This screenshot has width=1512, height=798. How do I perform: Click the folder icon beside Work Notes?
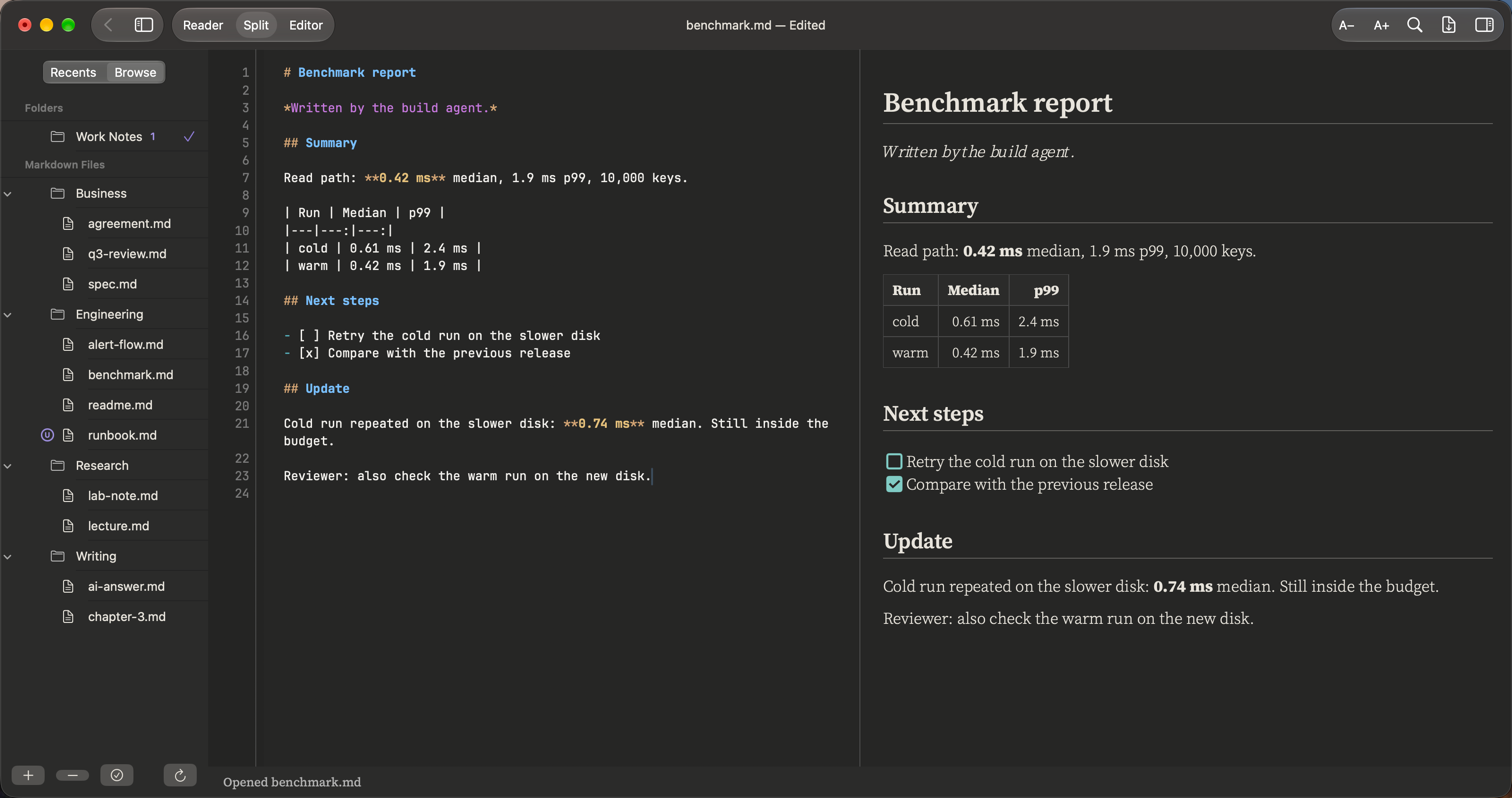pos(57,136)
